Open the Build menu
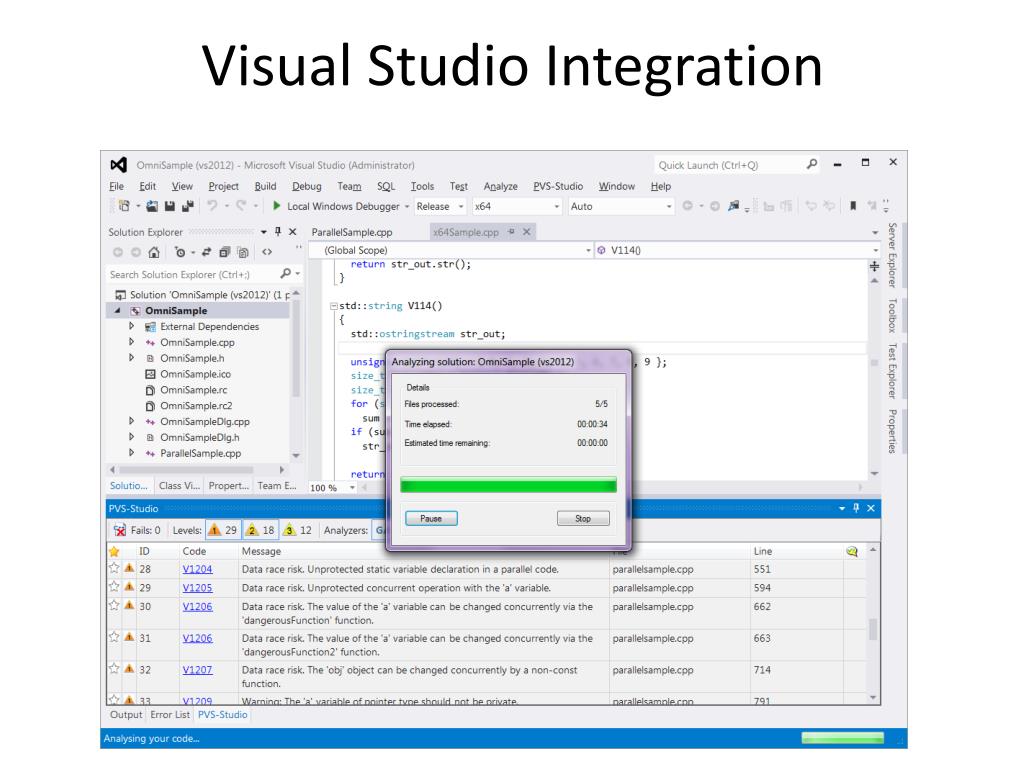1024x768 pixels. click(265, 186)
